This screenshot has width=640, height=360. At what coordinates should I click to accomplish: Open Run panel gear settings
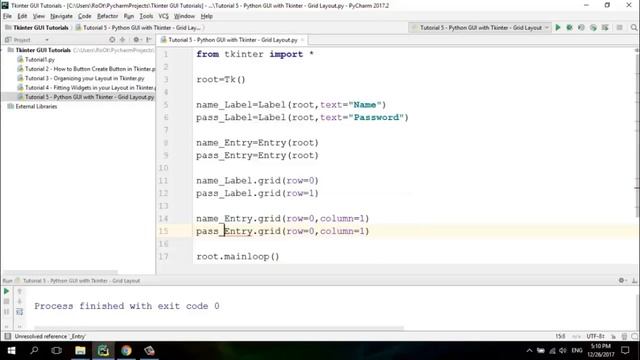tap(622, 280)
